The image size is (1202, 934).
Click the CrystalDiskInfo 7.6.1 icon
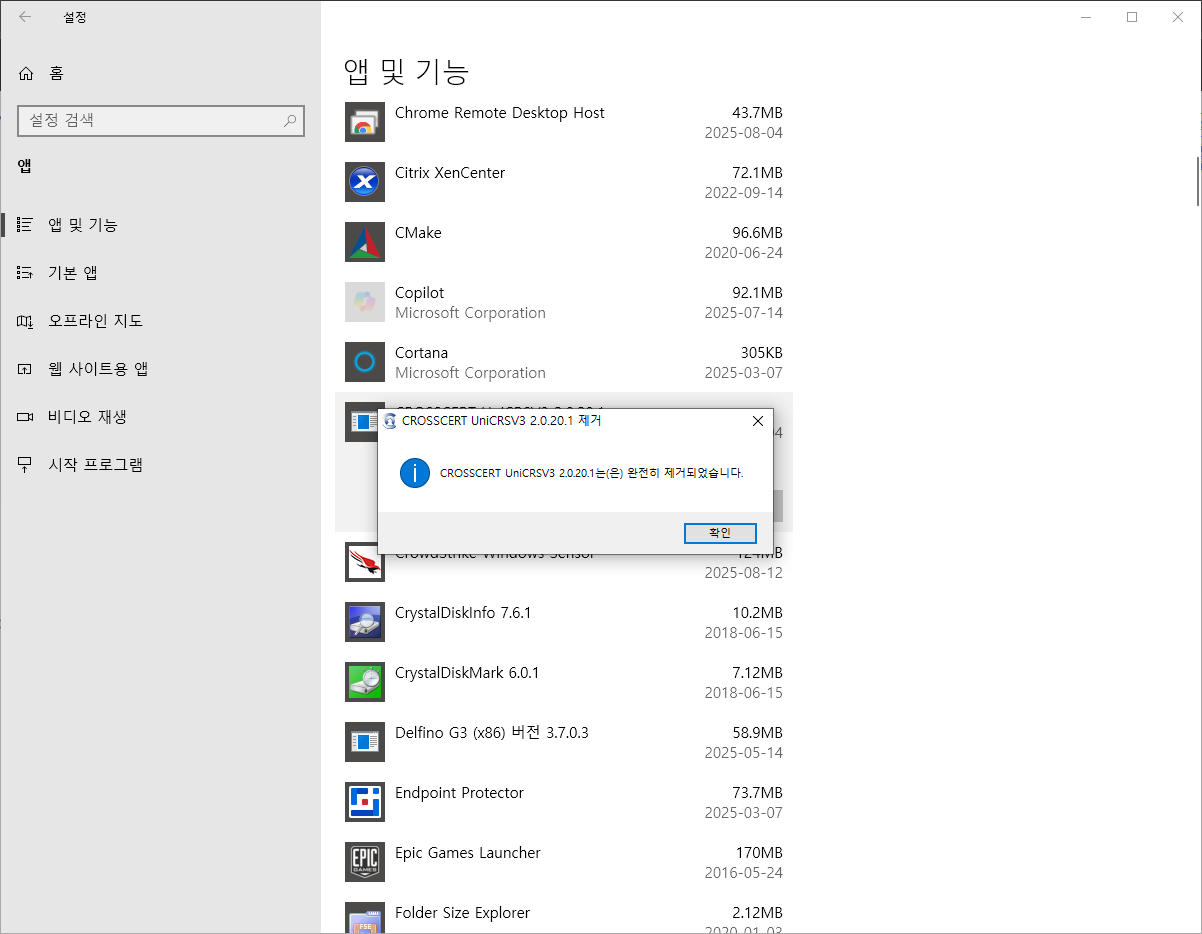[x=364, y=622]
